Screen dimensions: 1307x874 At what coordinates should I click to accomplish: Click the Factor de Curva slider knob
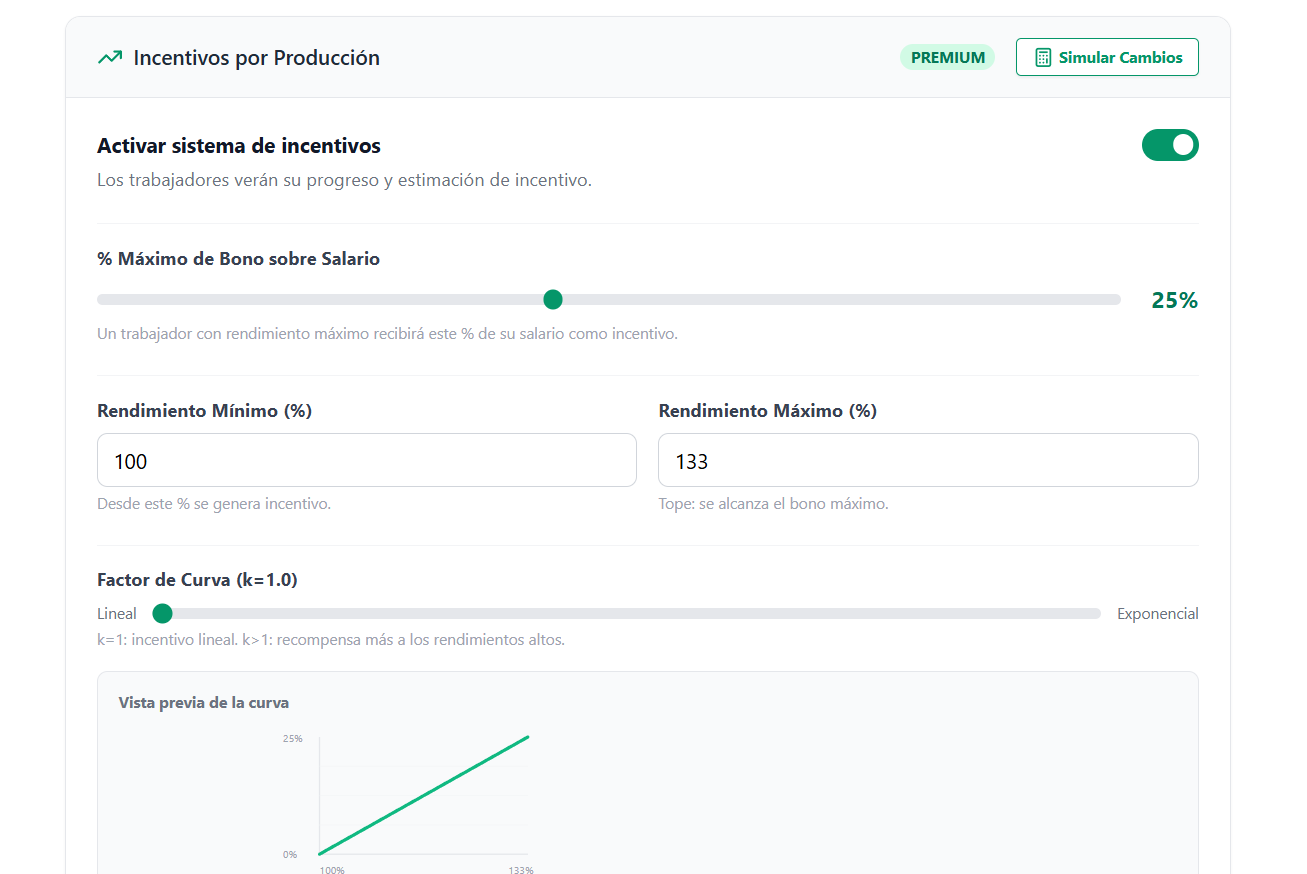click(162, 613)
